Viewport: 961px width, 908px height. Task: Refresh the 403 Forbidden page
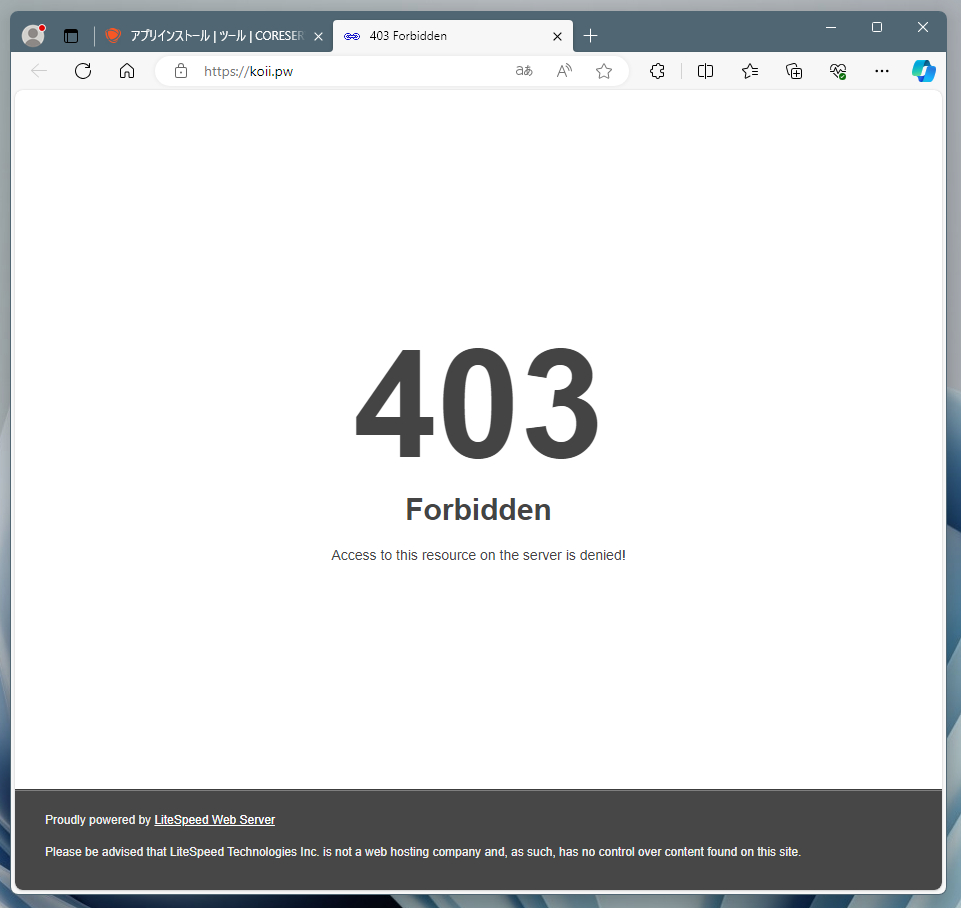(x=83, y=71)
